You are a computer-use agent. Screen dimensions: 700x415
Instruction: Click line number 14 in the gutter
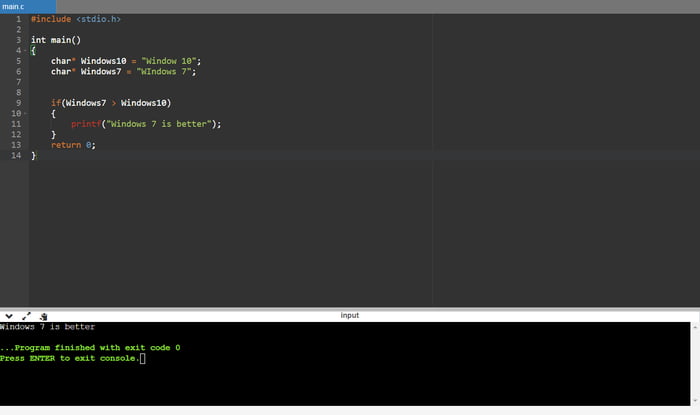coord(15,156)
